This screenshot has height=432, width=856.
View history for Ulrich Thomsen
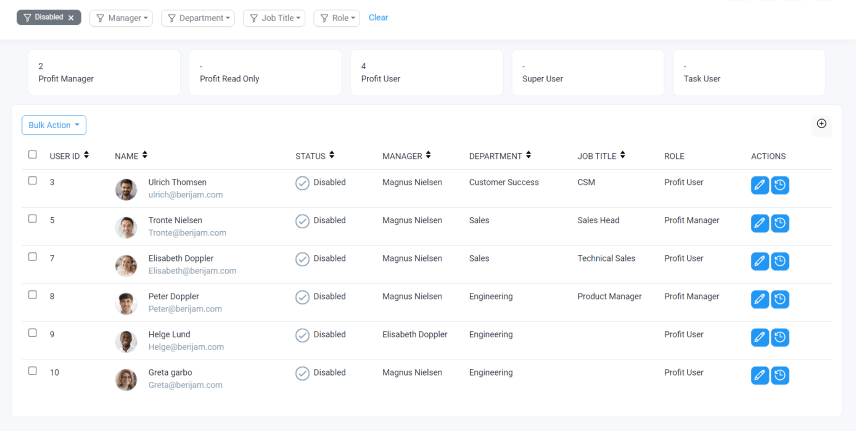[780, 186]
